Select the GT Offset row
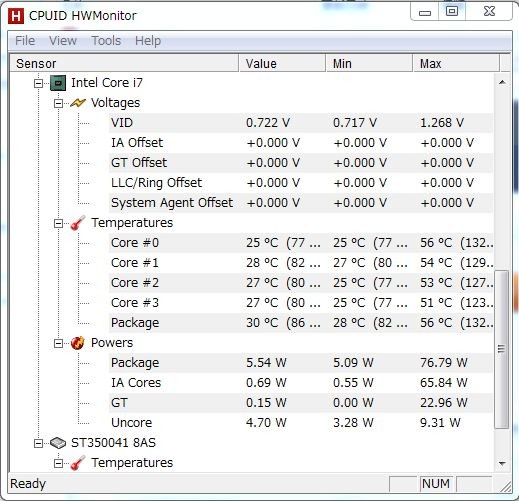 tap(301, 163)
